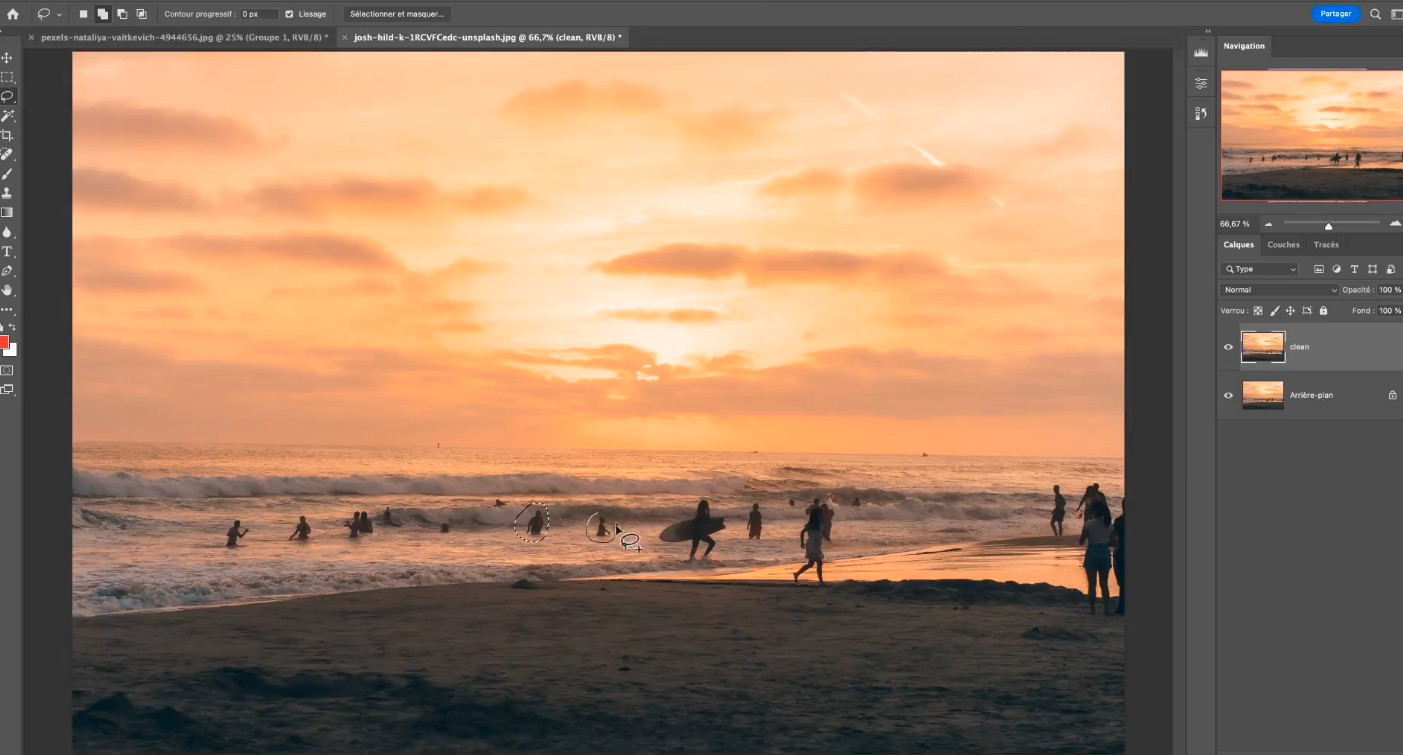1403x755 pixels.
Task: Open the History panel icon
Action: pyautogui.click(x=1200, y=114)
